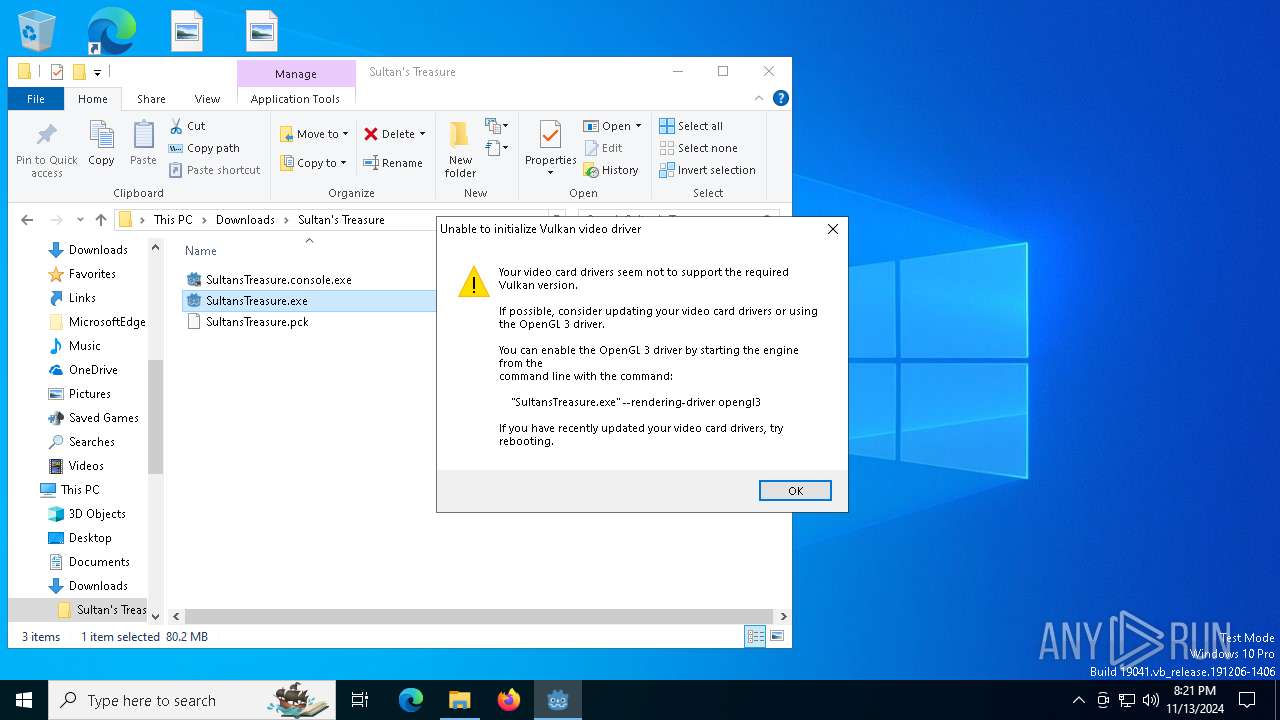
Task: Click the Up one level arrow
Action: [101, 220]
